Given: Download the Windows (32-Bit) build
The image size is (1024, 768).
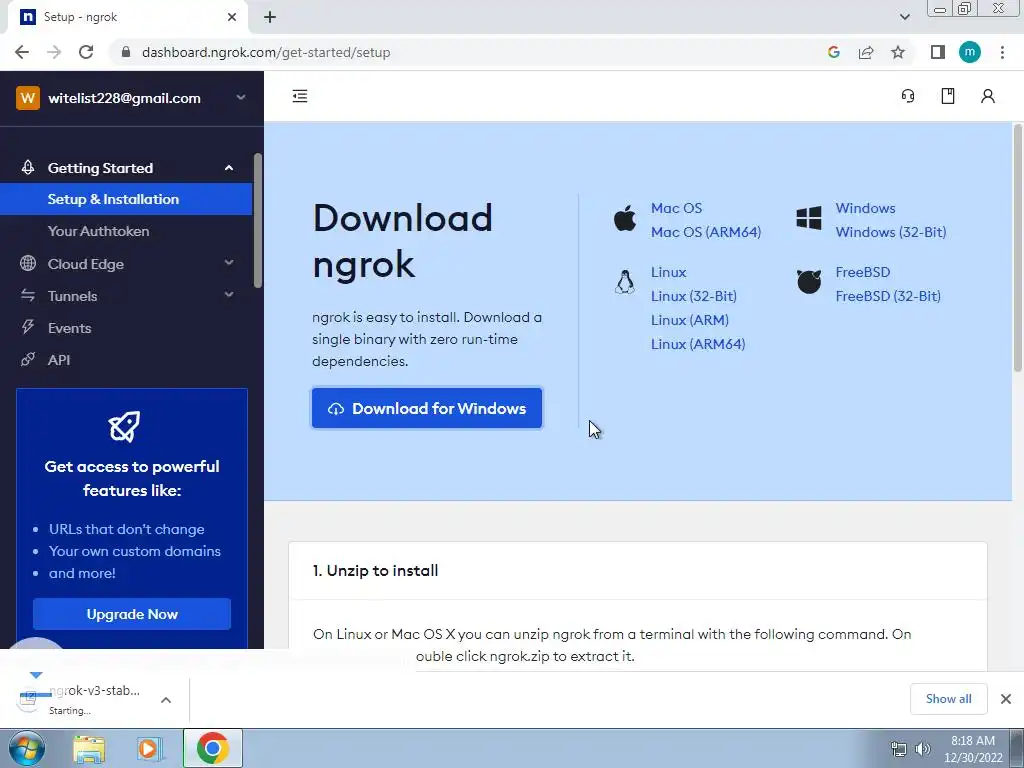Looking at the screenshot, I should pos(891,232).
